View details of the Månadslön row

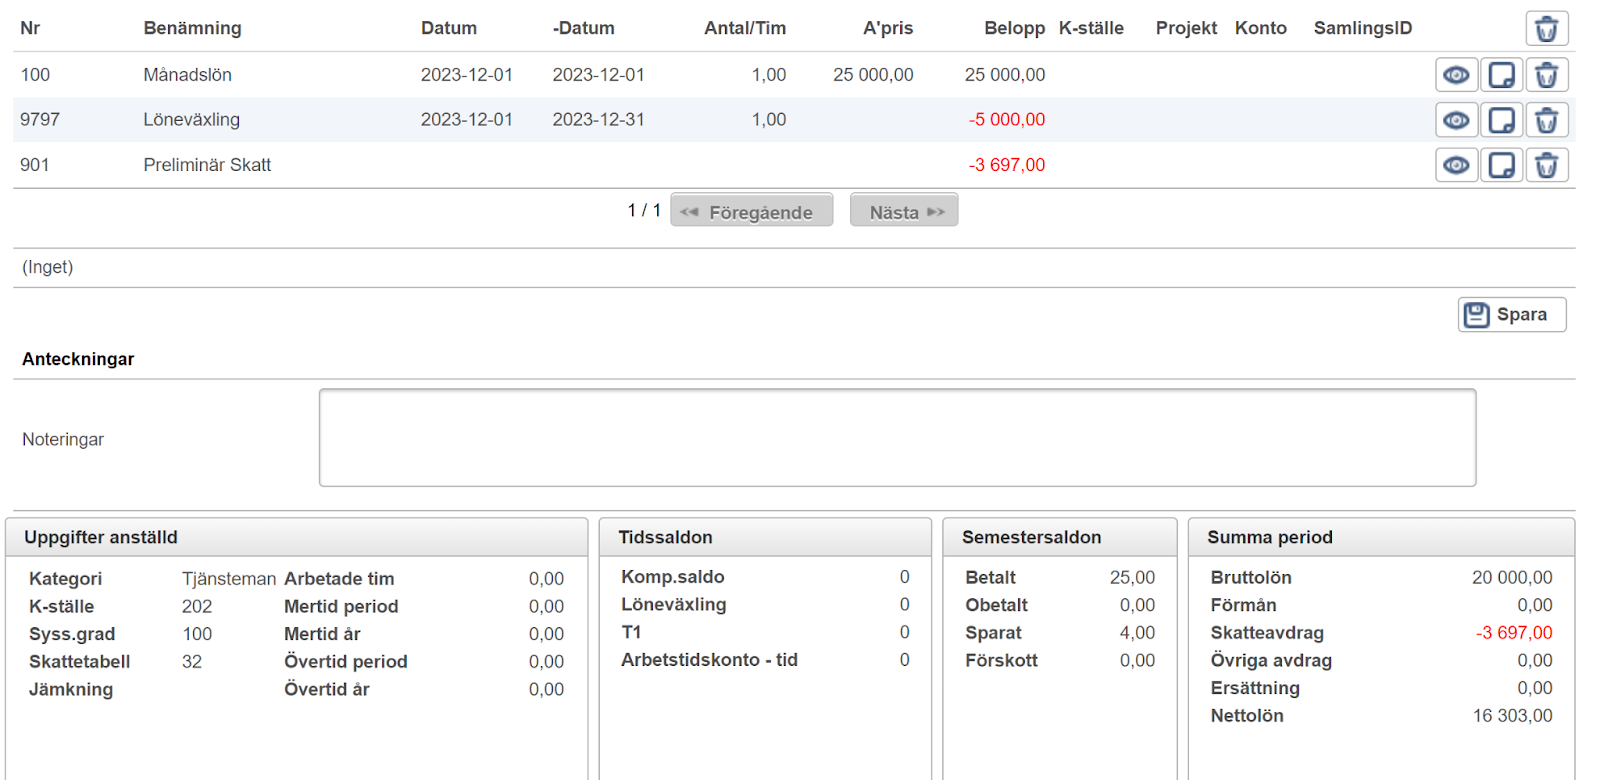point(1456,75)
